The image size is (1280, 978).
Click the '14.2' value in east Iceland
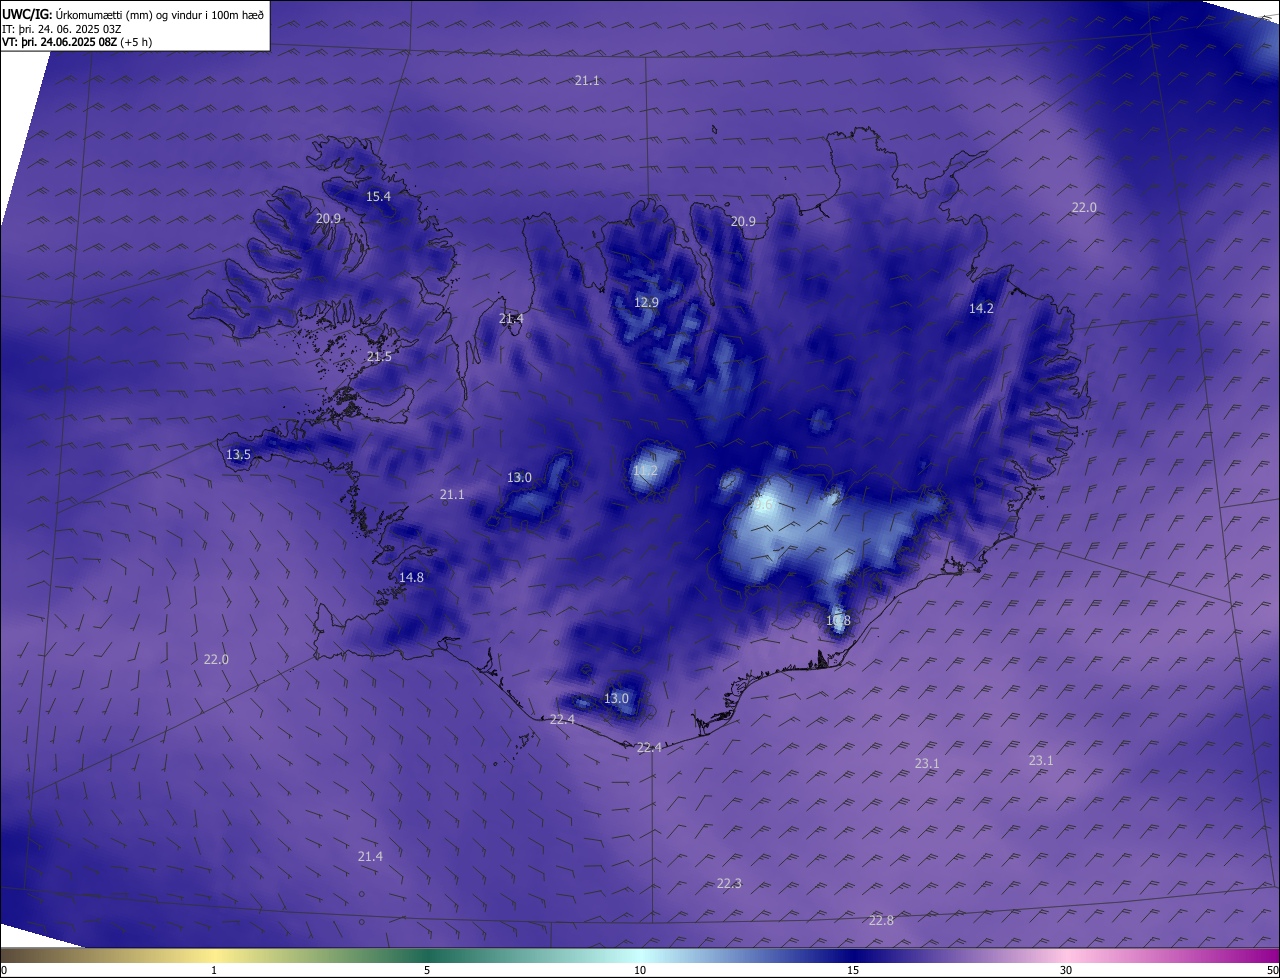(x=981, y=309)
